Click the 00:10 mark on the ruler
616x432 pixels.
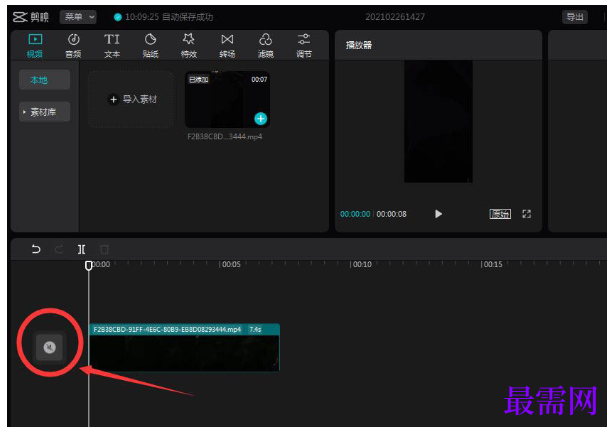click(x=361, y=264)
